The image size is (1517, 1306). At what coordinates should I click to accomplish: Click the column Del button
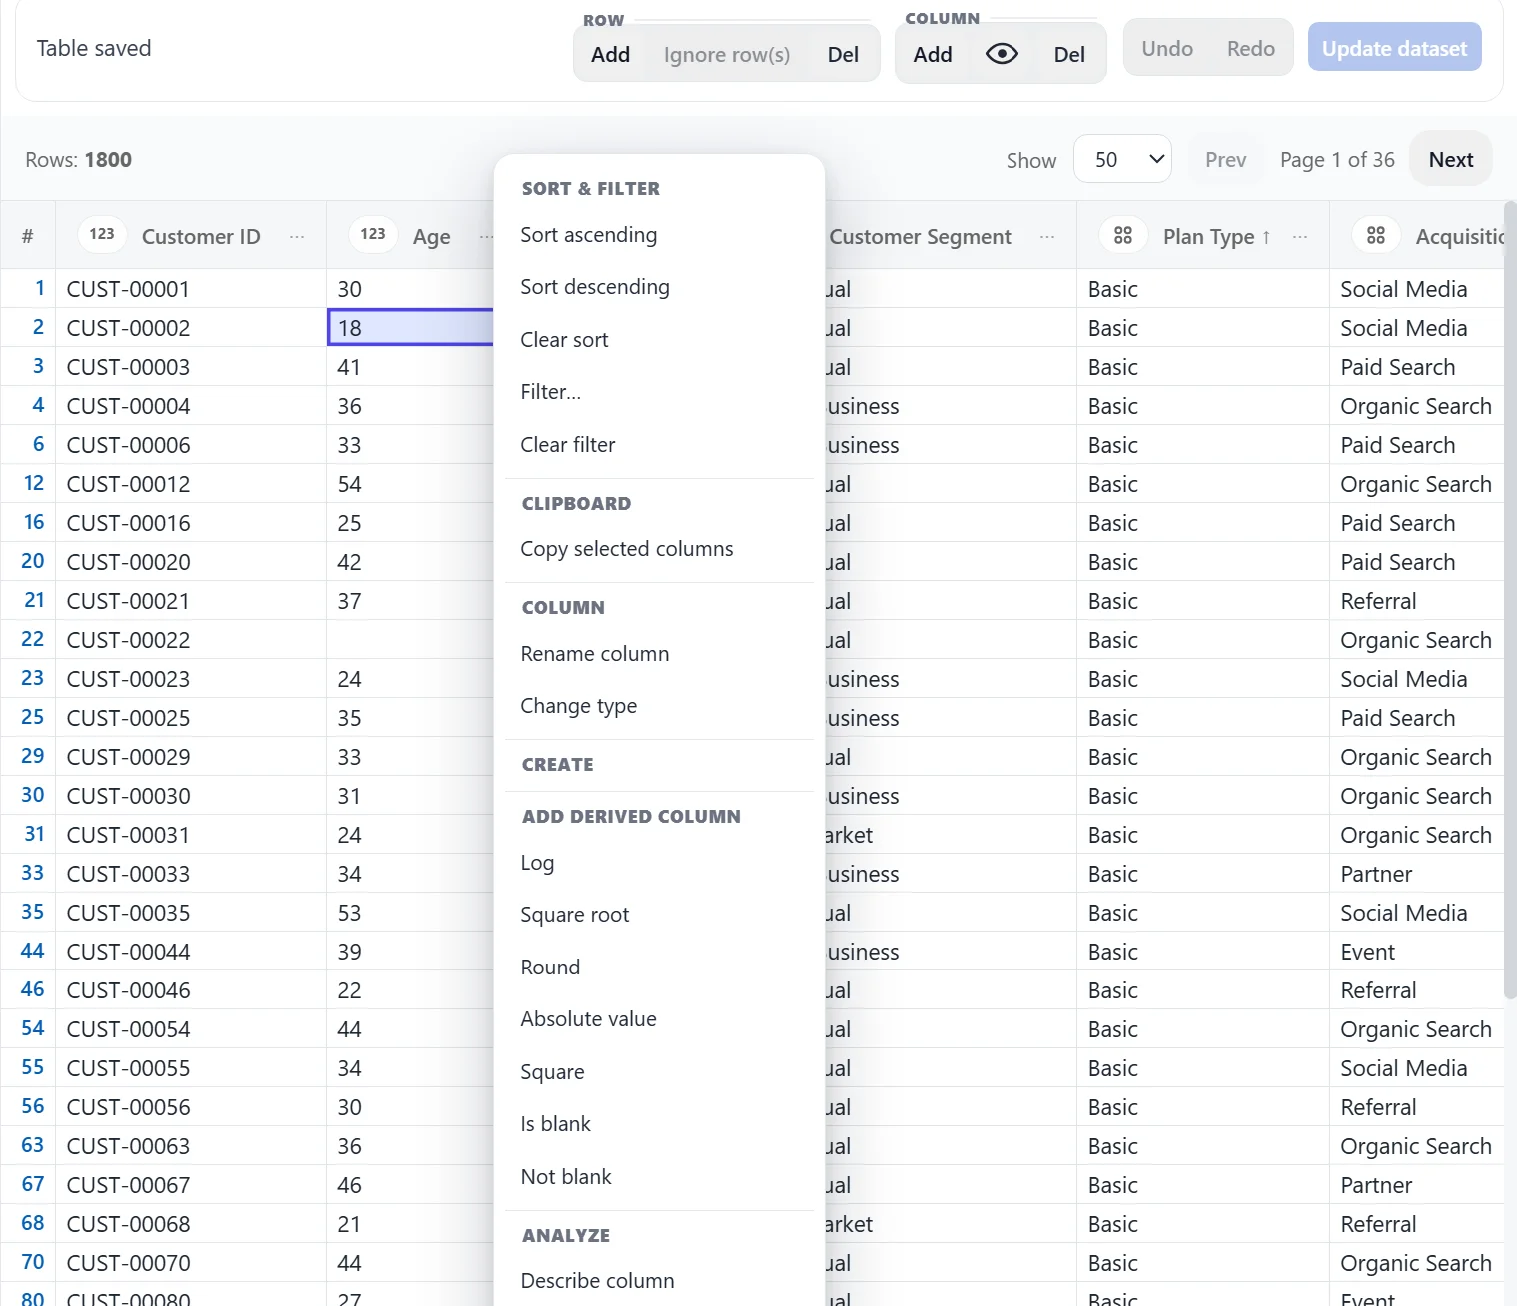(1069, 54)
